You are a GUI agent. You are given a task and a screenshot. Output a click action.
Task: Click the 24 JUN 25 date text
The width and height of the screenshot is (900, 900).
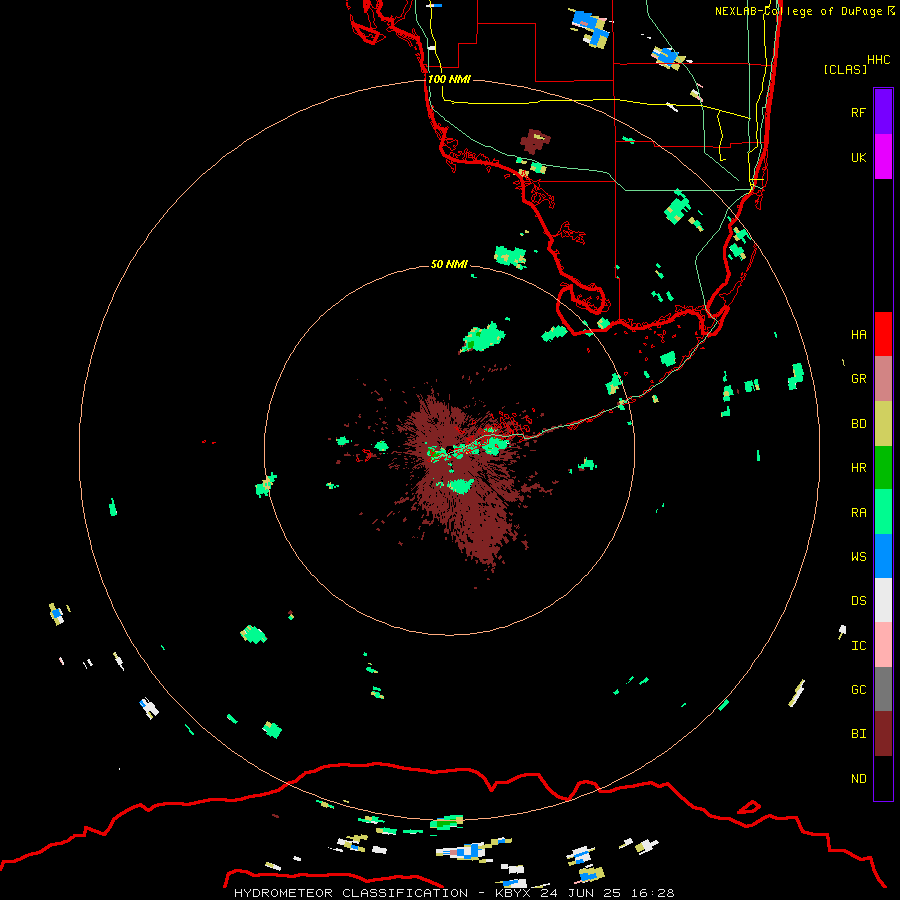(581, 893)
